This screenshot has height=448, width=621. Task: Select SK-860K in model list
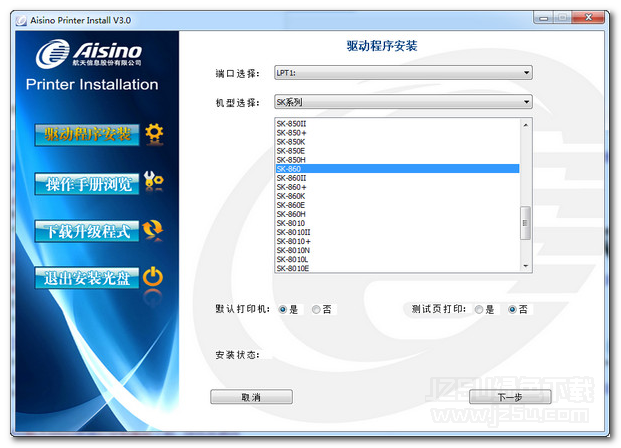(397, 196)
